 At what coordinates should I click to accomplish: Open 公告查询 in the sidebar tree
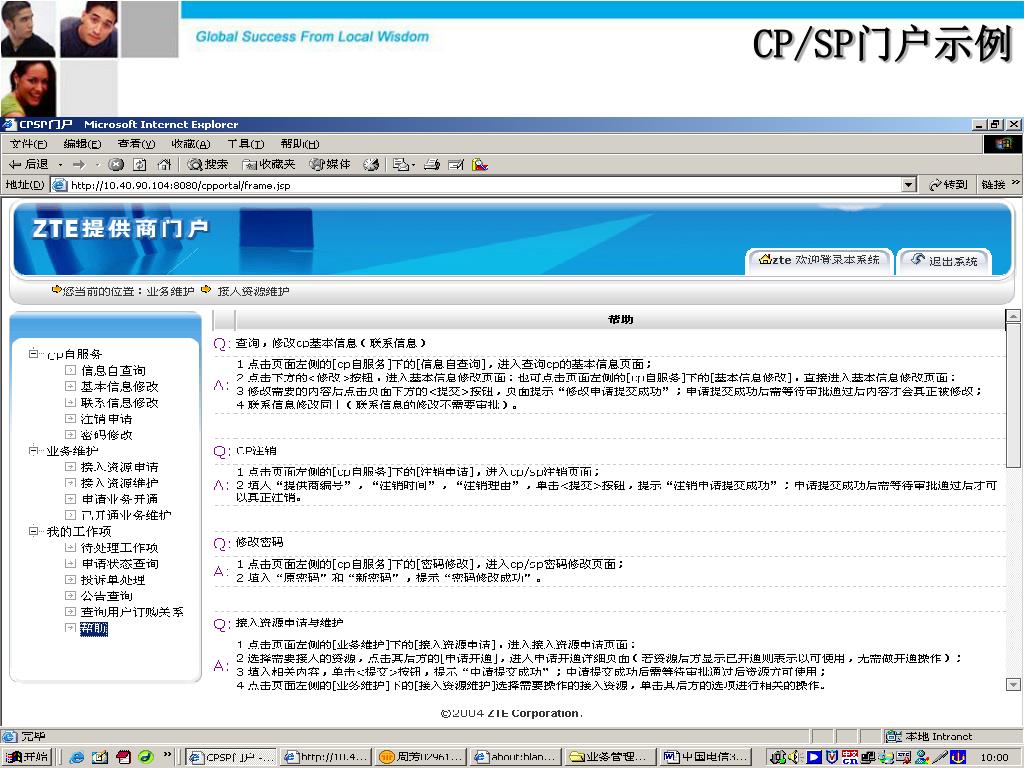106,596
